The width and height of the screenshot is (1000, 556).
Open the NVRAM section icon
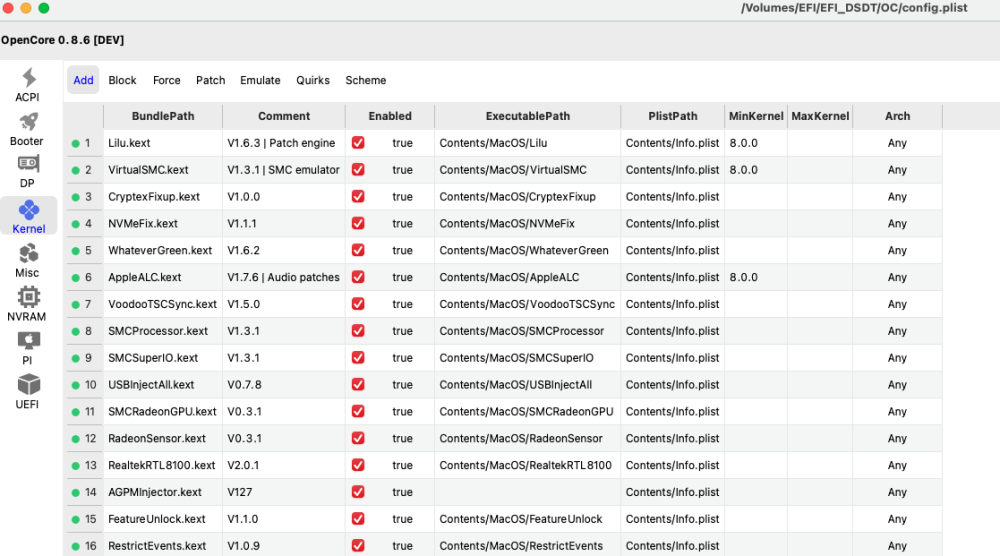pyautogui.click(x=28, y=296)
